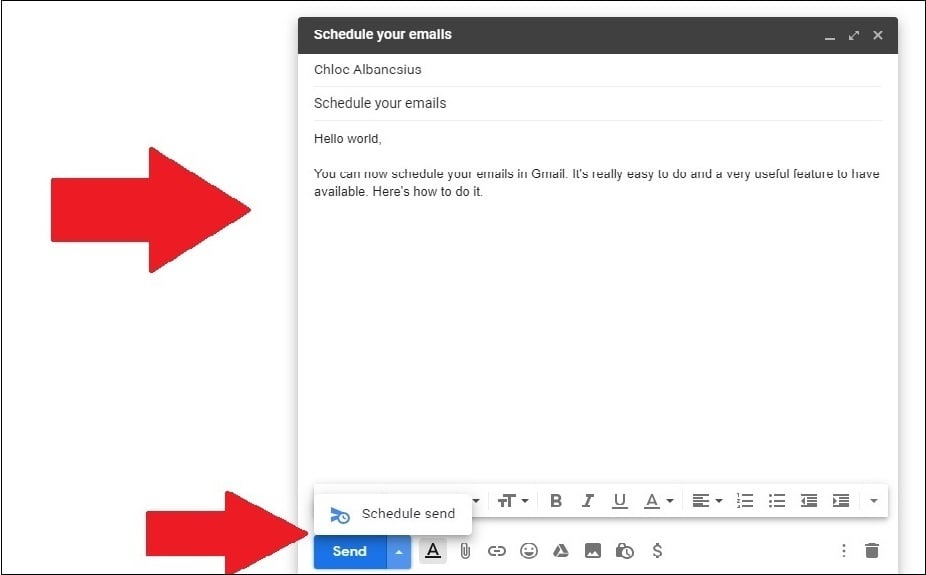Click the blue Send button
The image size is (926, 575).
point(350,551)
